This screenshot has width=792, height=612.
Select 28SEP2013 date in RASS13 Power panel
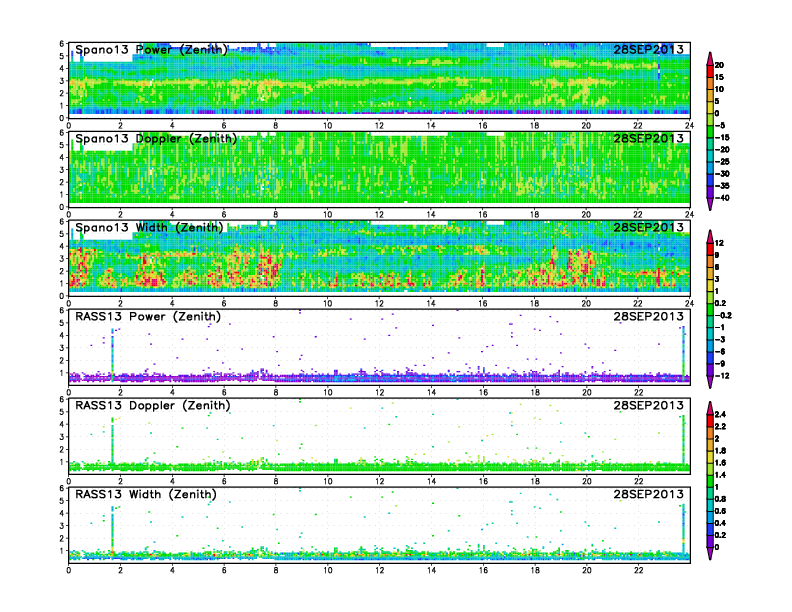click(649, 316)
